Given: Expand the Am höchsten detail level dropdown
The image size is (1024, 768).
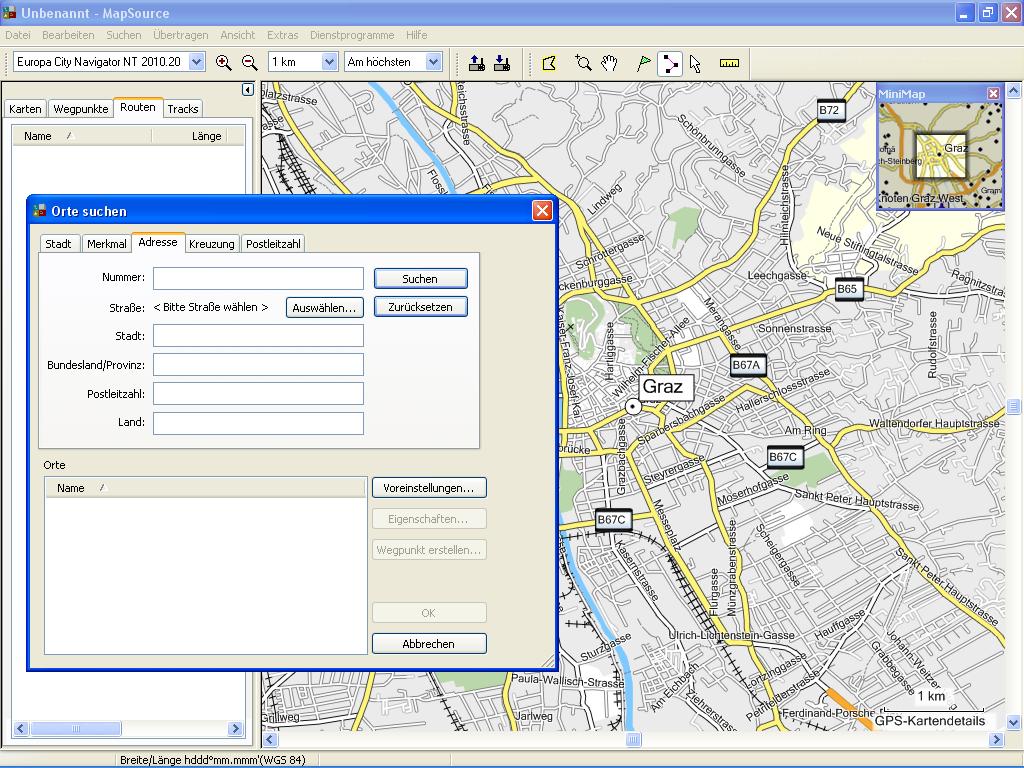Looking at the screenshot, I should pos(433,62).
